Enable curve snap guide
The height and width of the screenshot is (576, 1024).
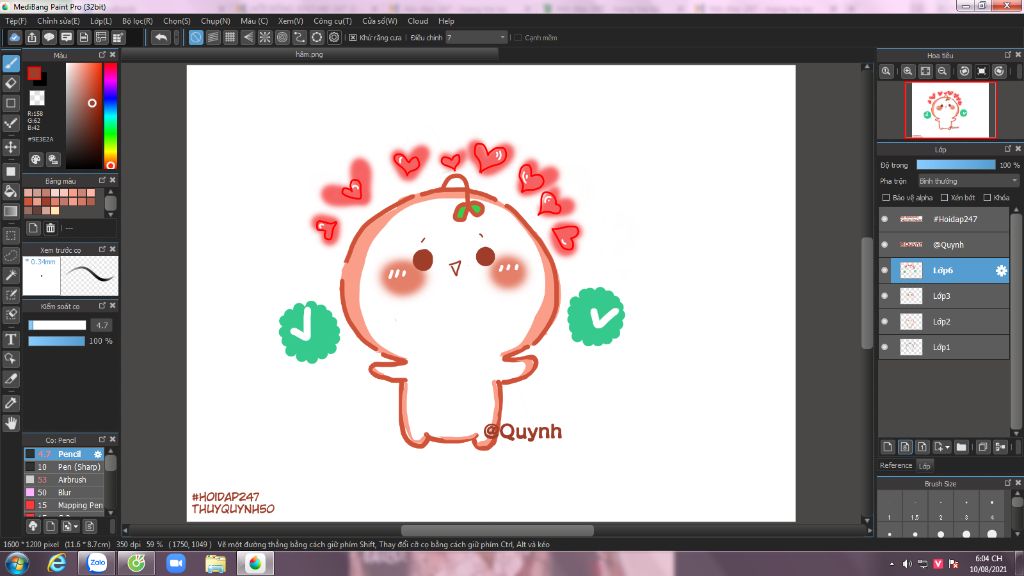click(x=299, y=37)
